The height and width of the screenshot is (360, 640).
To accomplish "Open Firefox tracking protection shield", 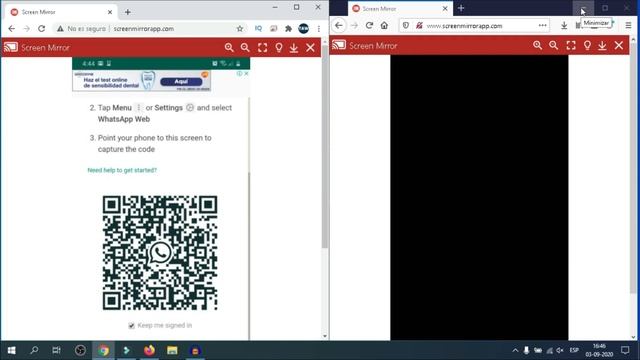I will 406,25.
